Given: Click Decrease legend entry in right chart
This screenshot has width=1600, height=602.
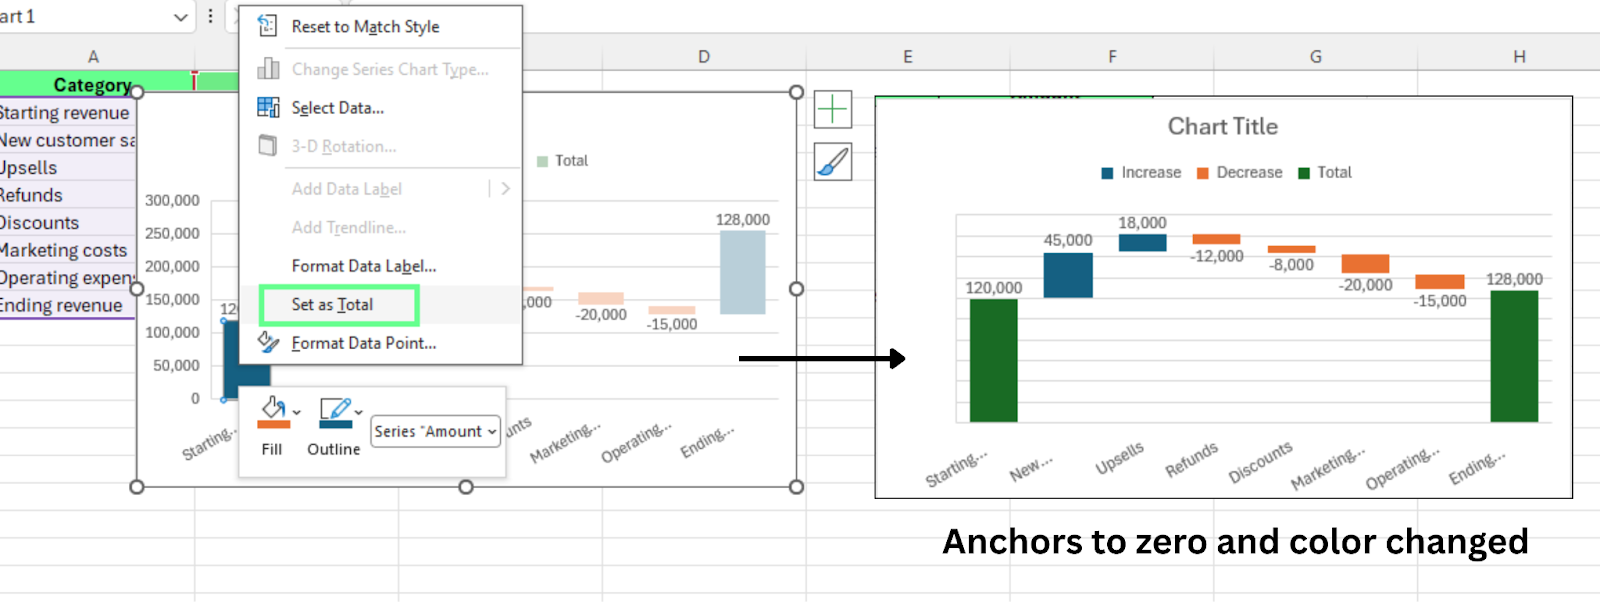Looking at the screenshot, I should (x=1239, y=173).
